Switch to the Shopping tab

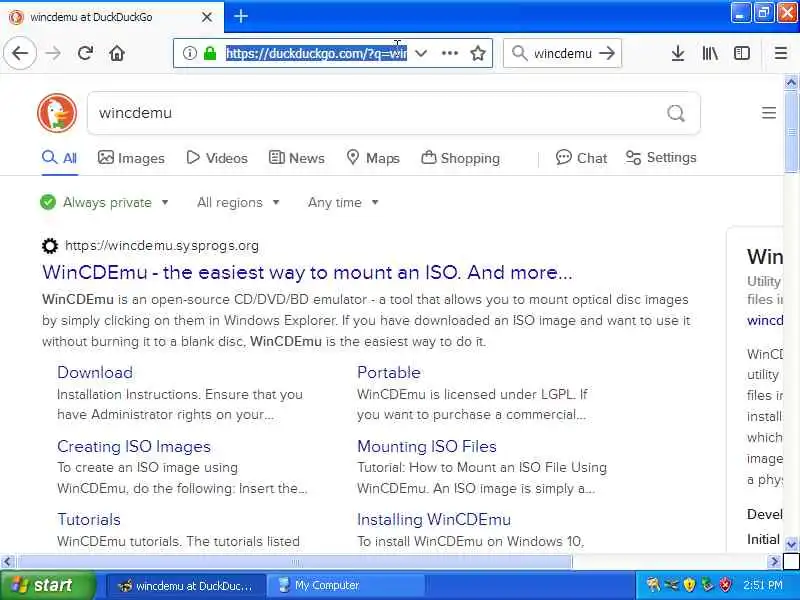(460, 158)
